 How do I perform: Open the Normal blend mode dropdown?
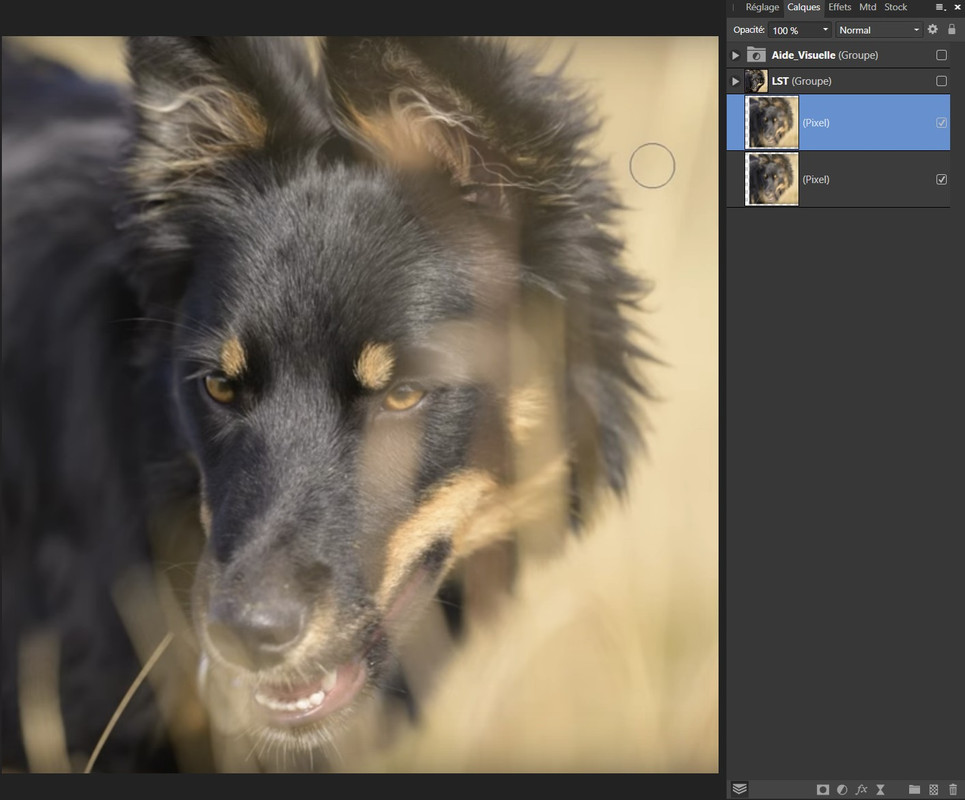click(x=879, y=30)
